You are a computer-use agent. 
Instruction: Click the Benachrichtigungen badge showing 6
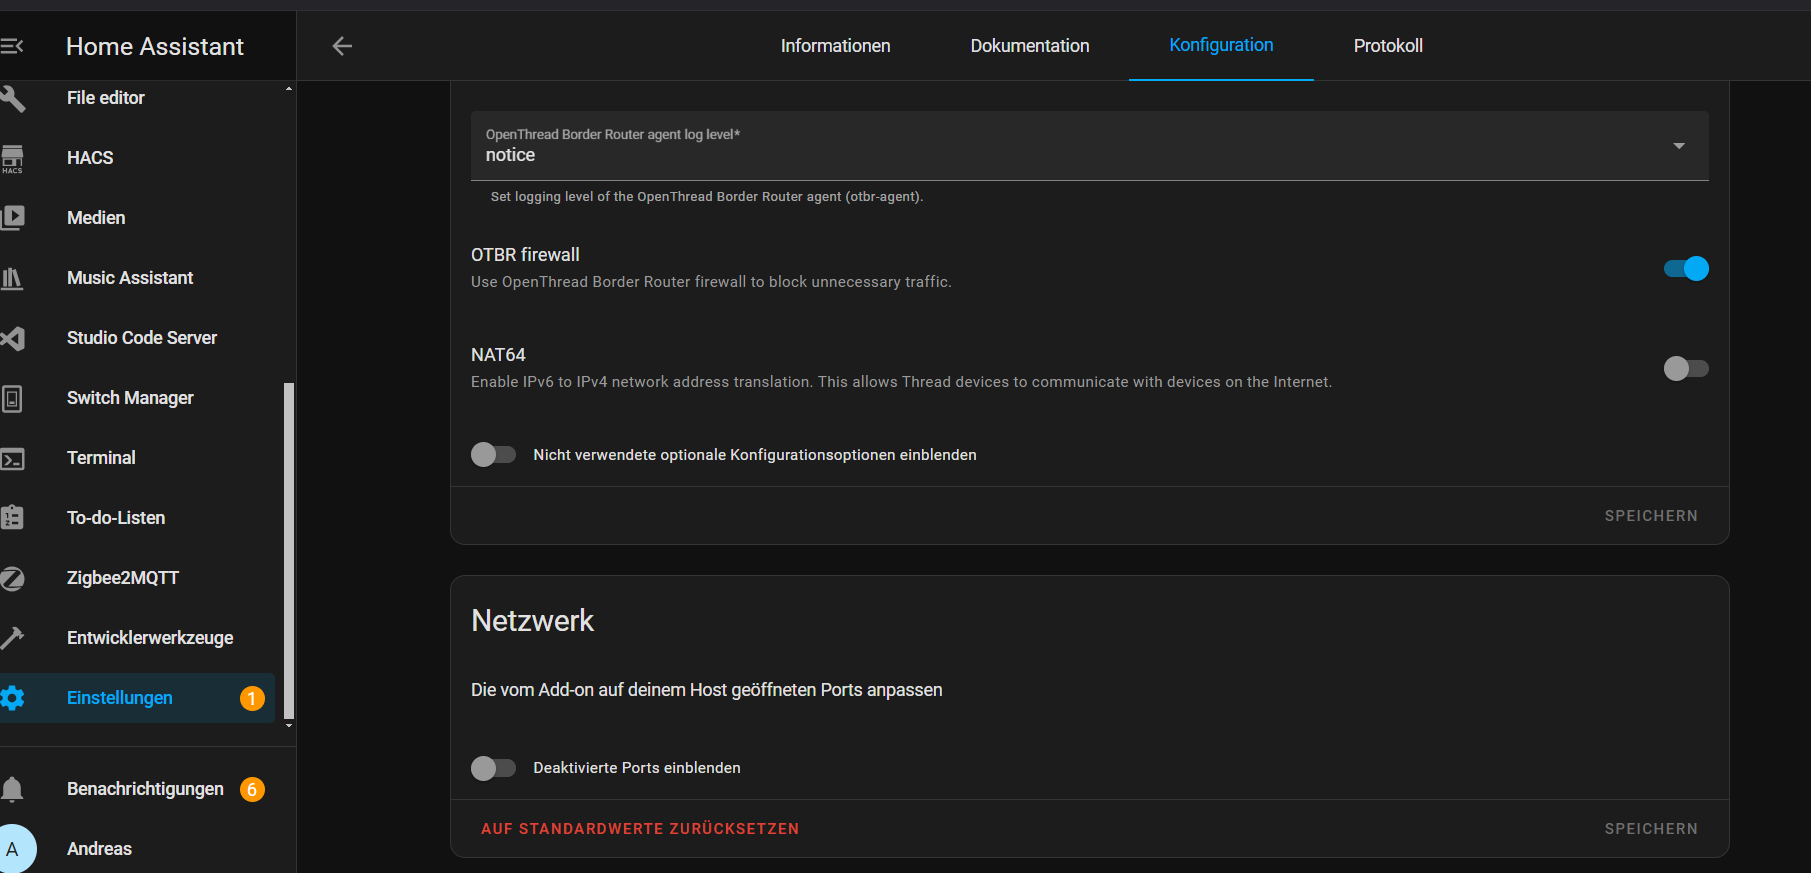pos(252,789)
